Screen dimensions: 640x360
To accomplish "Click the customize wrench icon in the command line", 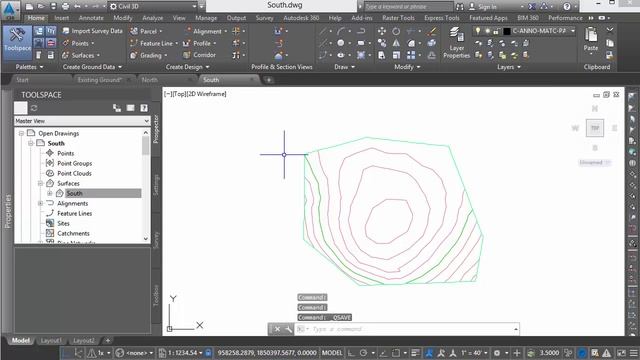I will tap(288, 329).
